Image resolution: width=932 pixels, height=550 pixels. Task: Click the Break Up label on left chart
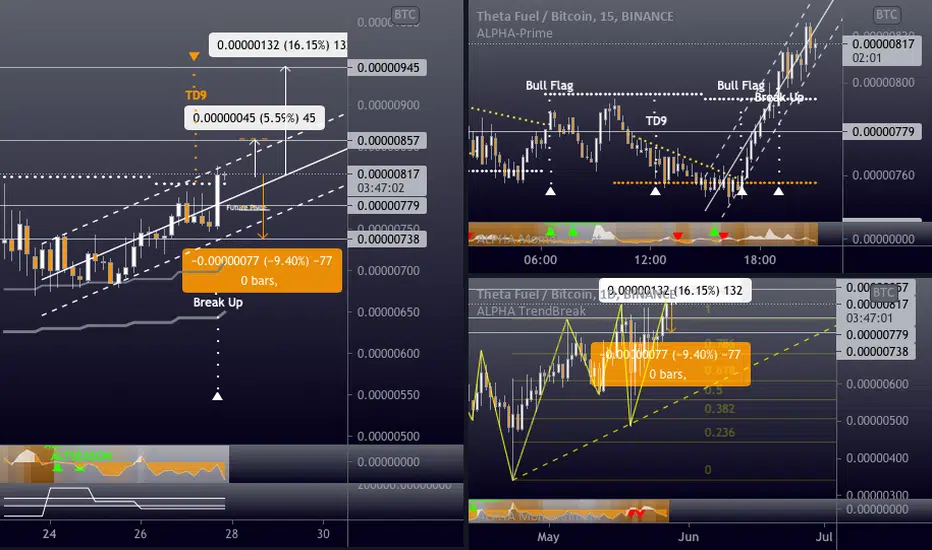[218, 302]
